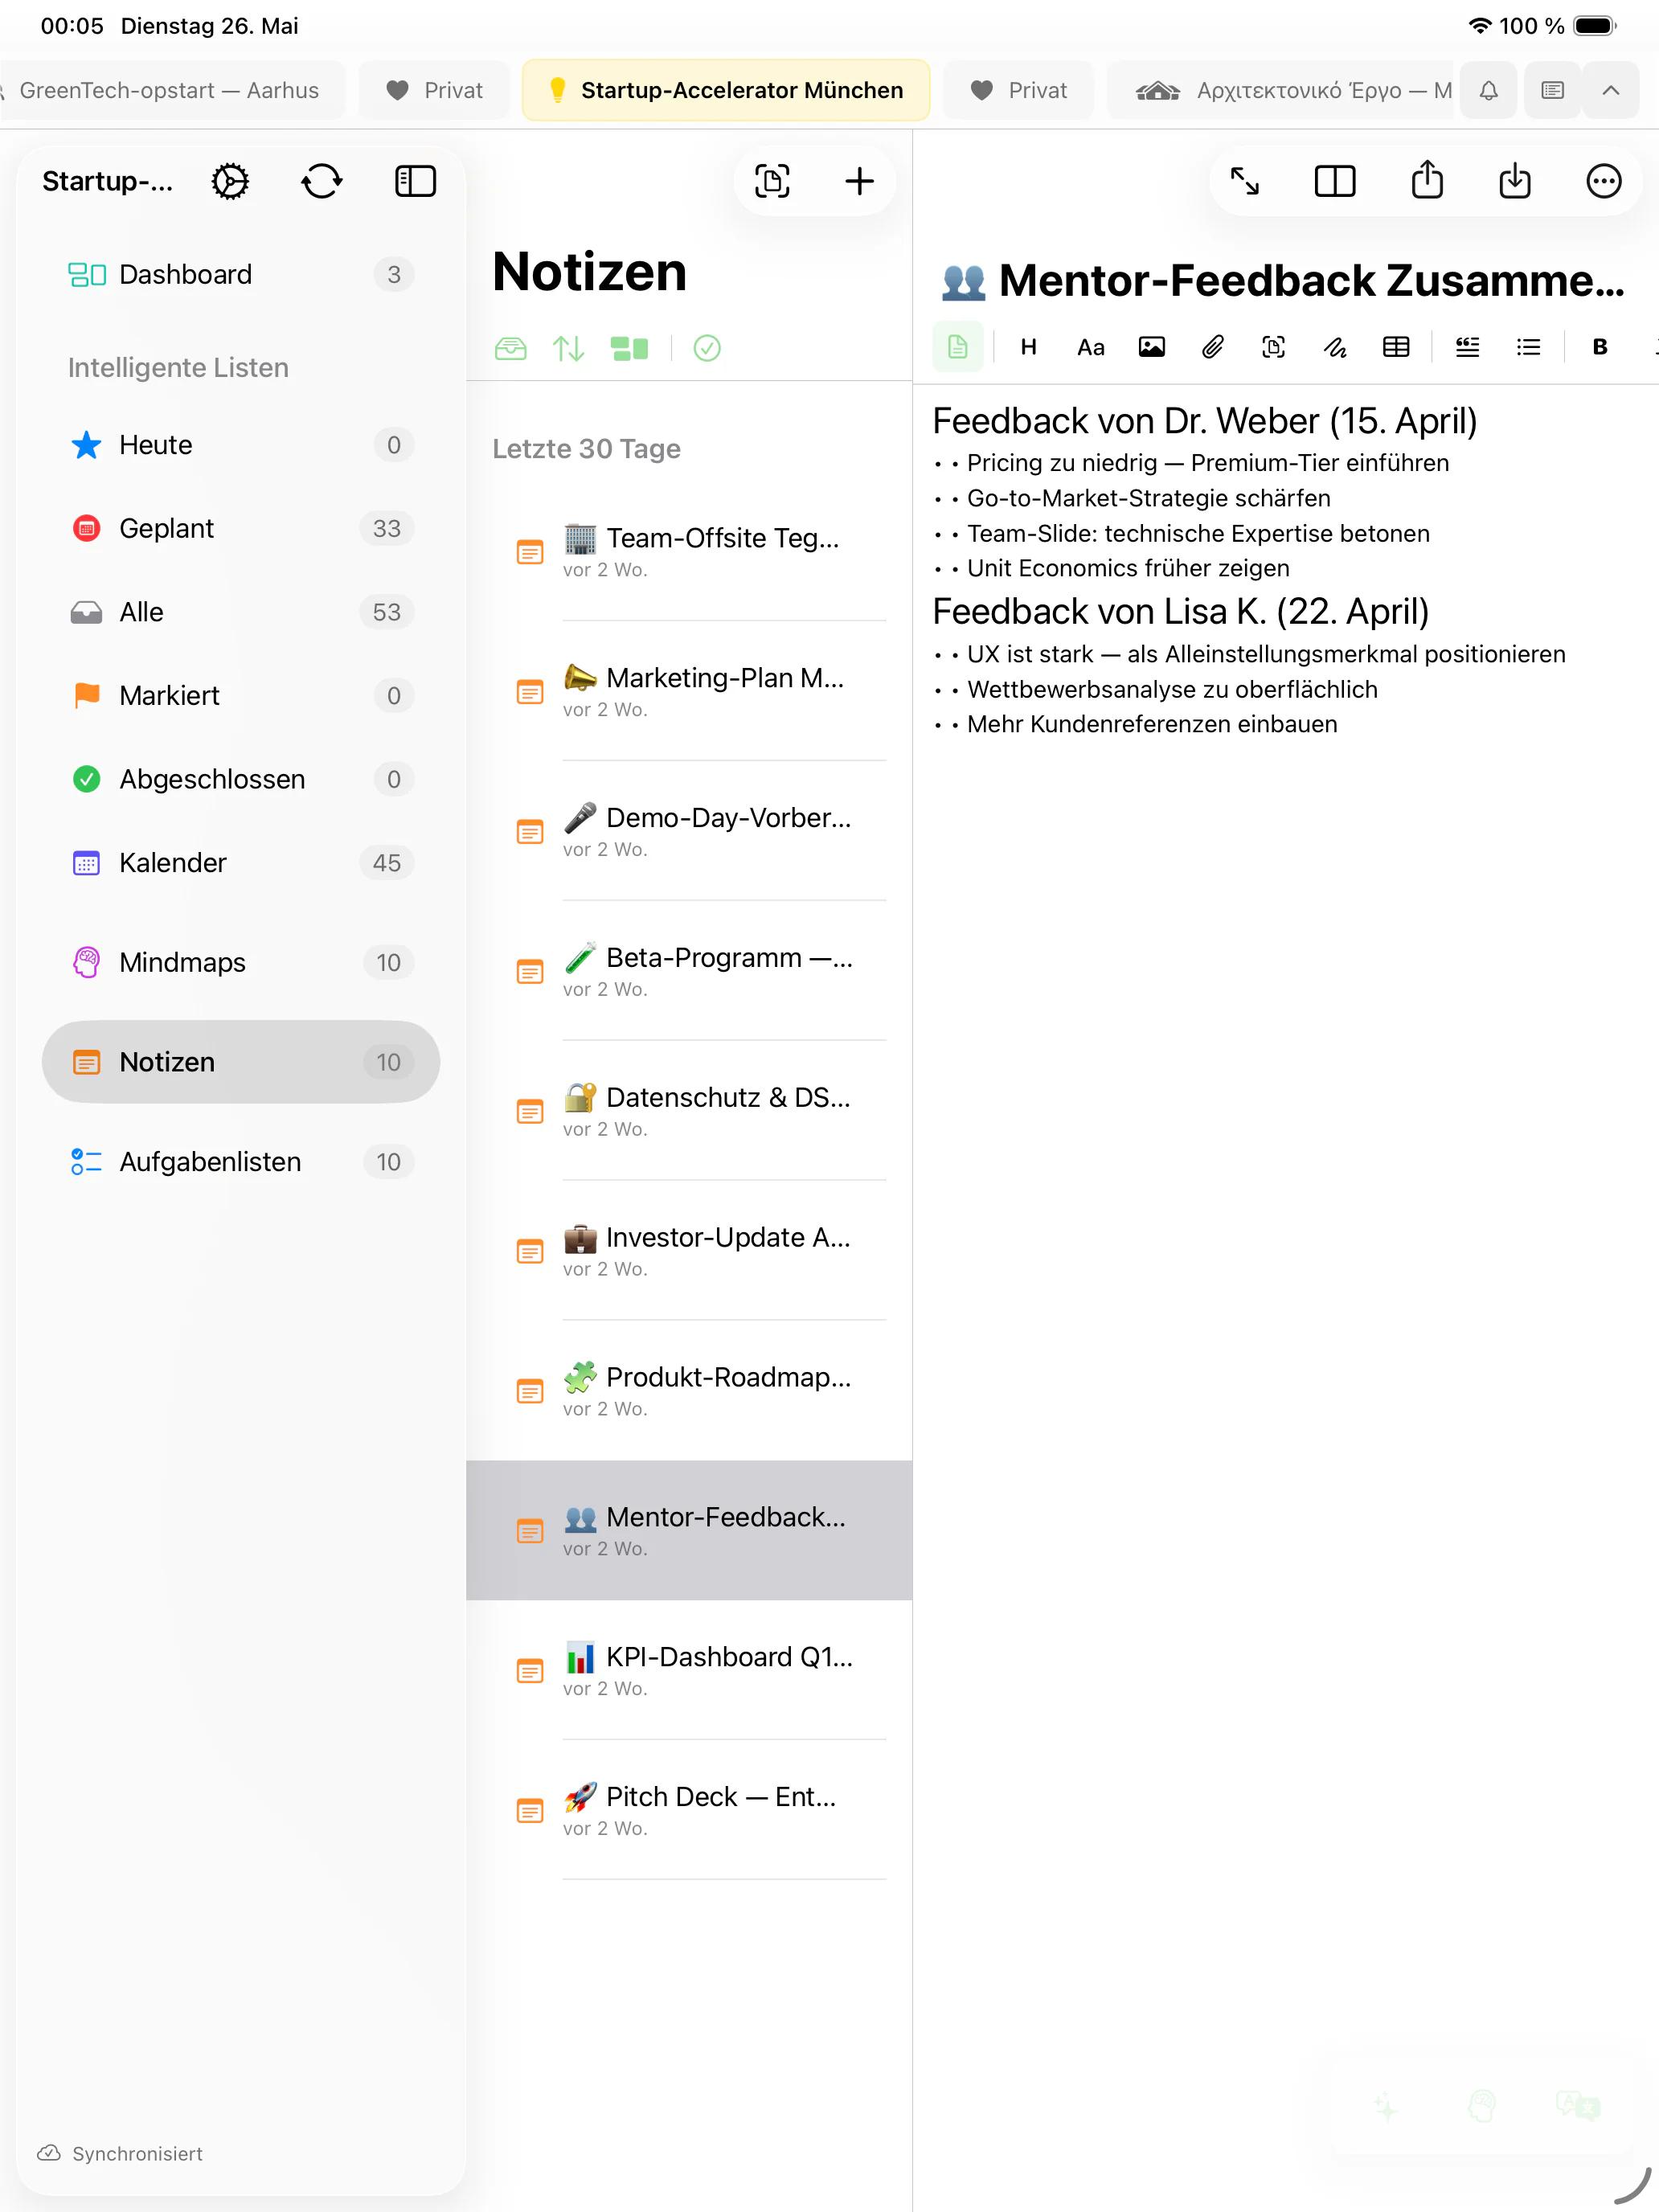Go to Mindmaps
This screenshot has width=1659, height=2212.
241,962
